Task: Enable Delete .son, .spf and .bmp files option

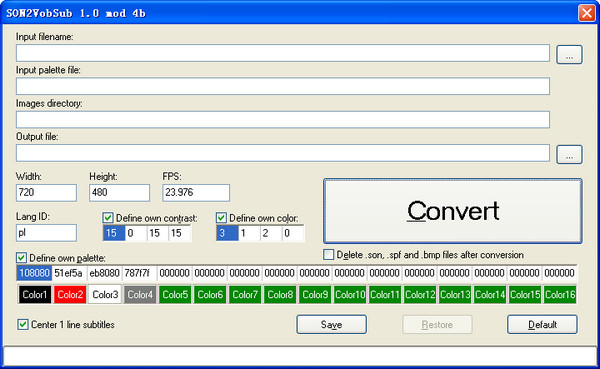Action: click(328, 255)
